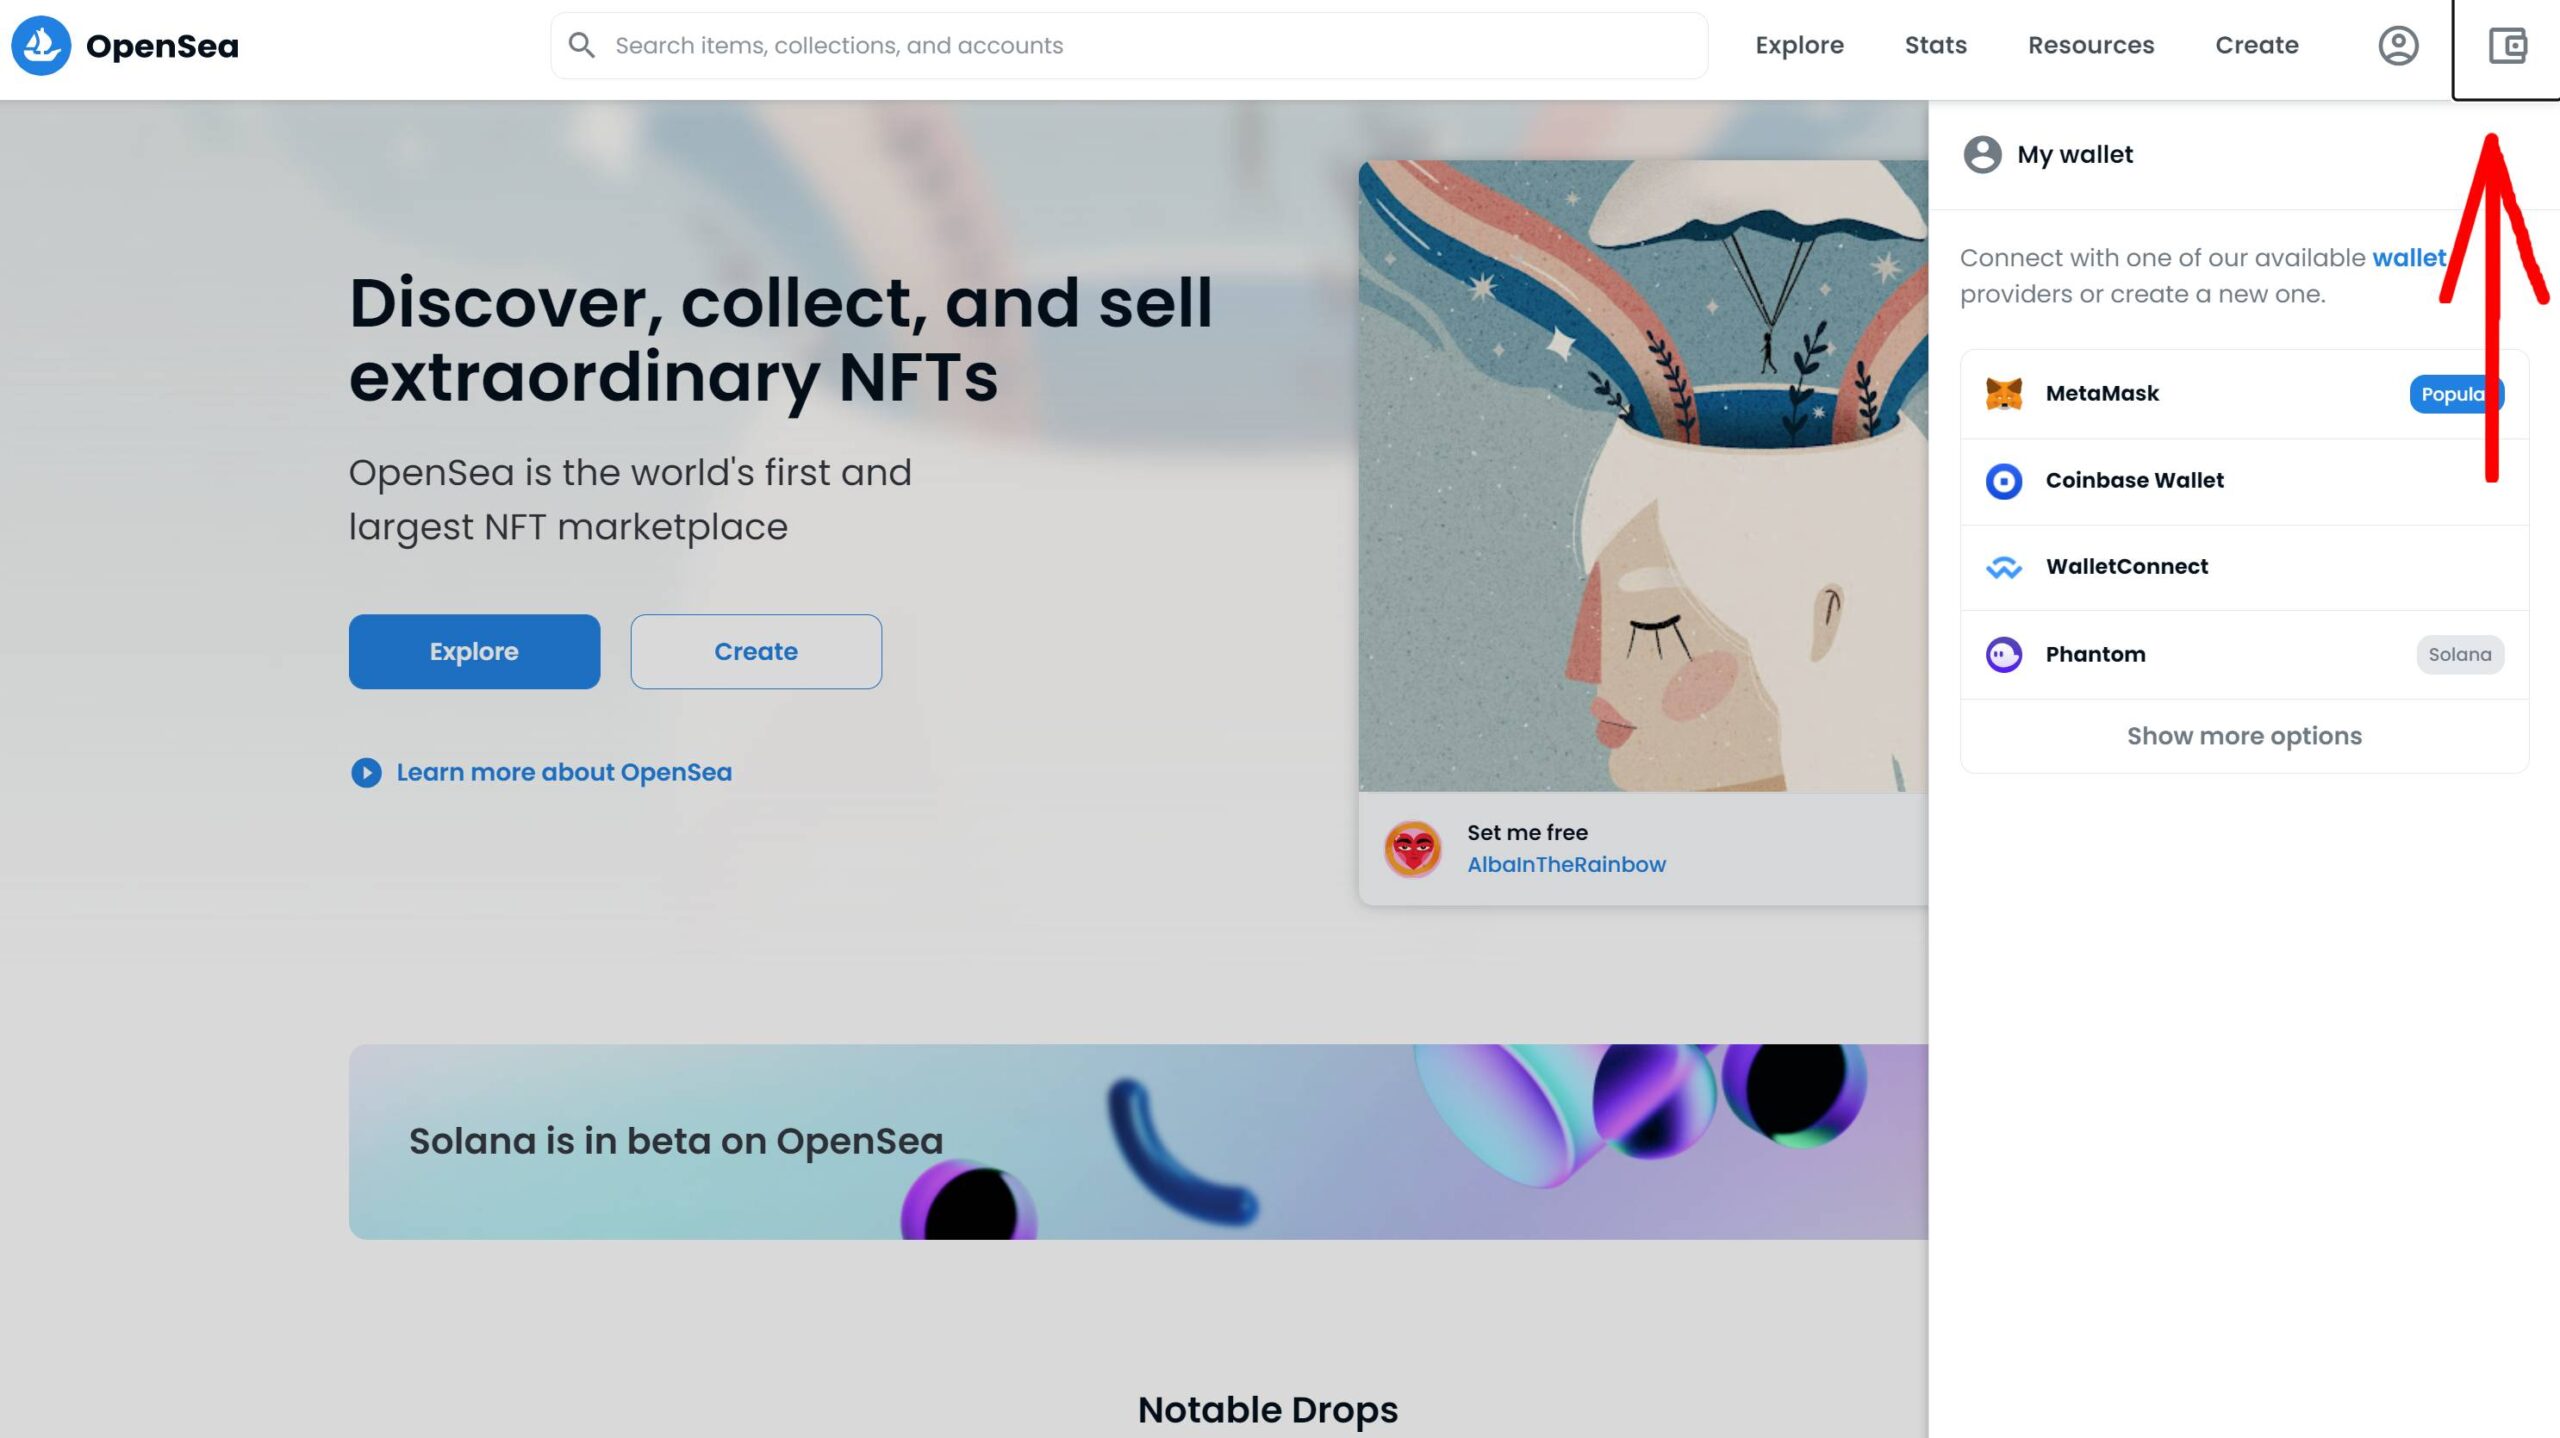Image resolution: width=2560 pixels, height=1438 pixels.
Task: Open the Explore menu
Action: pos(1799,45)
